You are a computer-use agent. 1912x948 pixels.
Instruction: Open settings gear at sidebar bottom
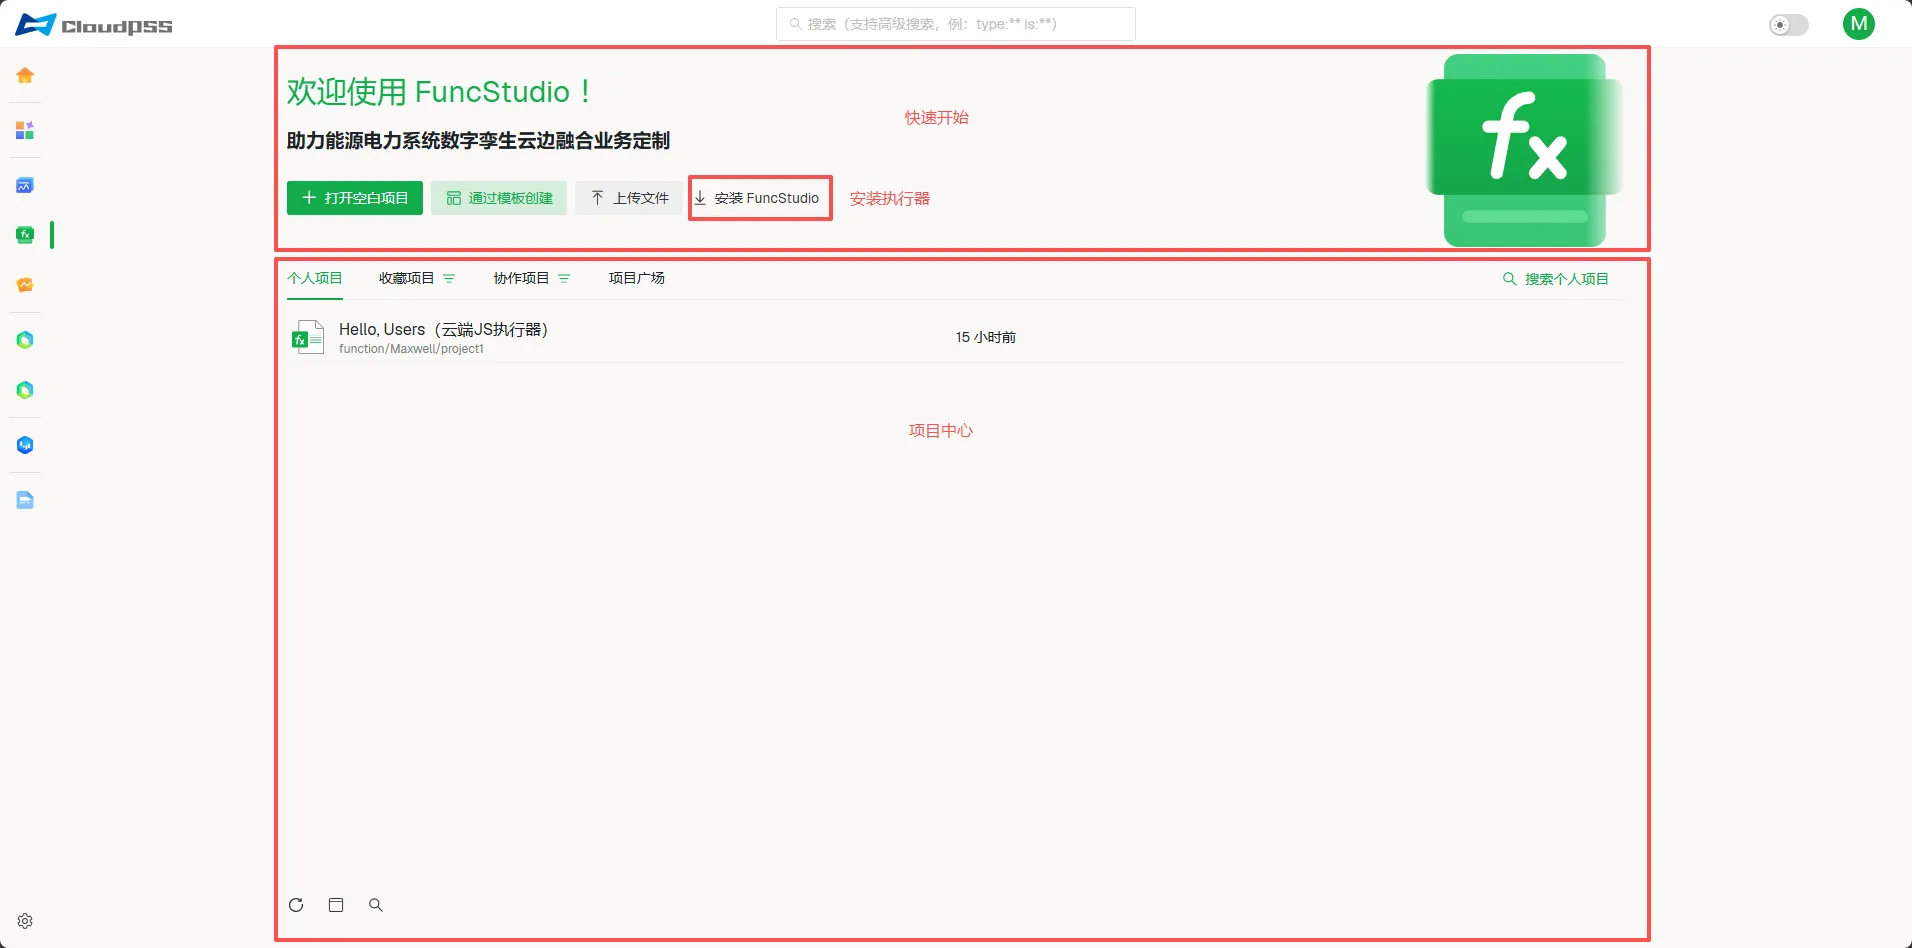(x=25, y=921)
